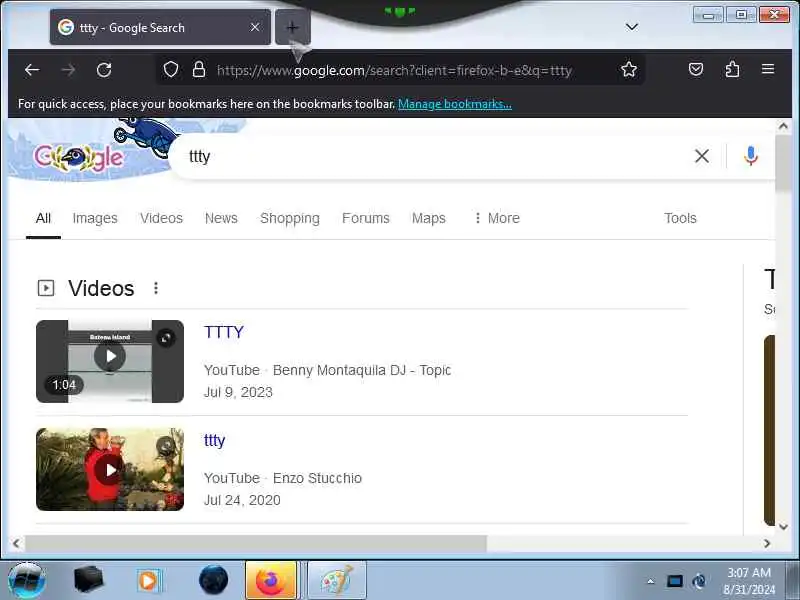Open Firefox application hamburger menu
This screenshot has height=600, width=800.
tap(768, 69)
